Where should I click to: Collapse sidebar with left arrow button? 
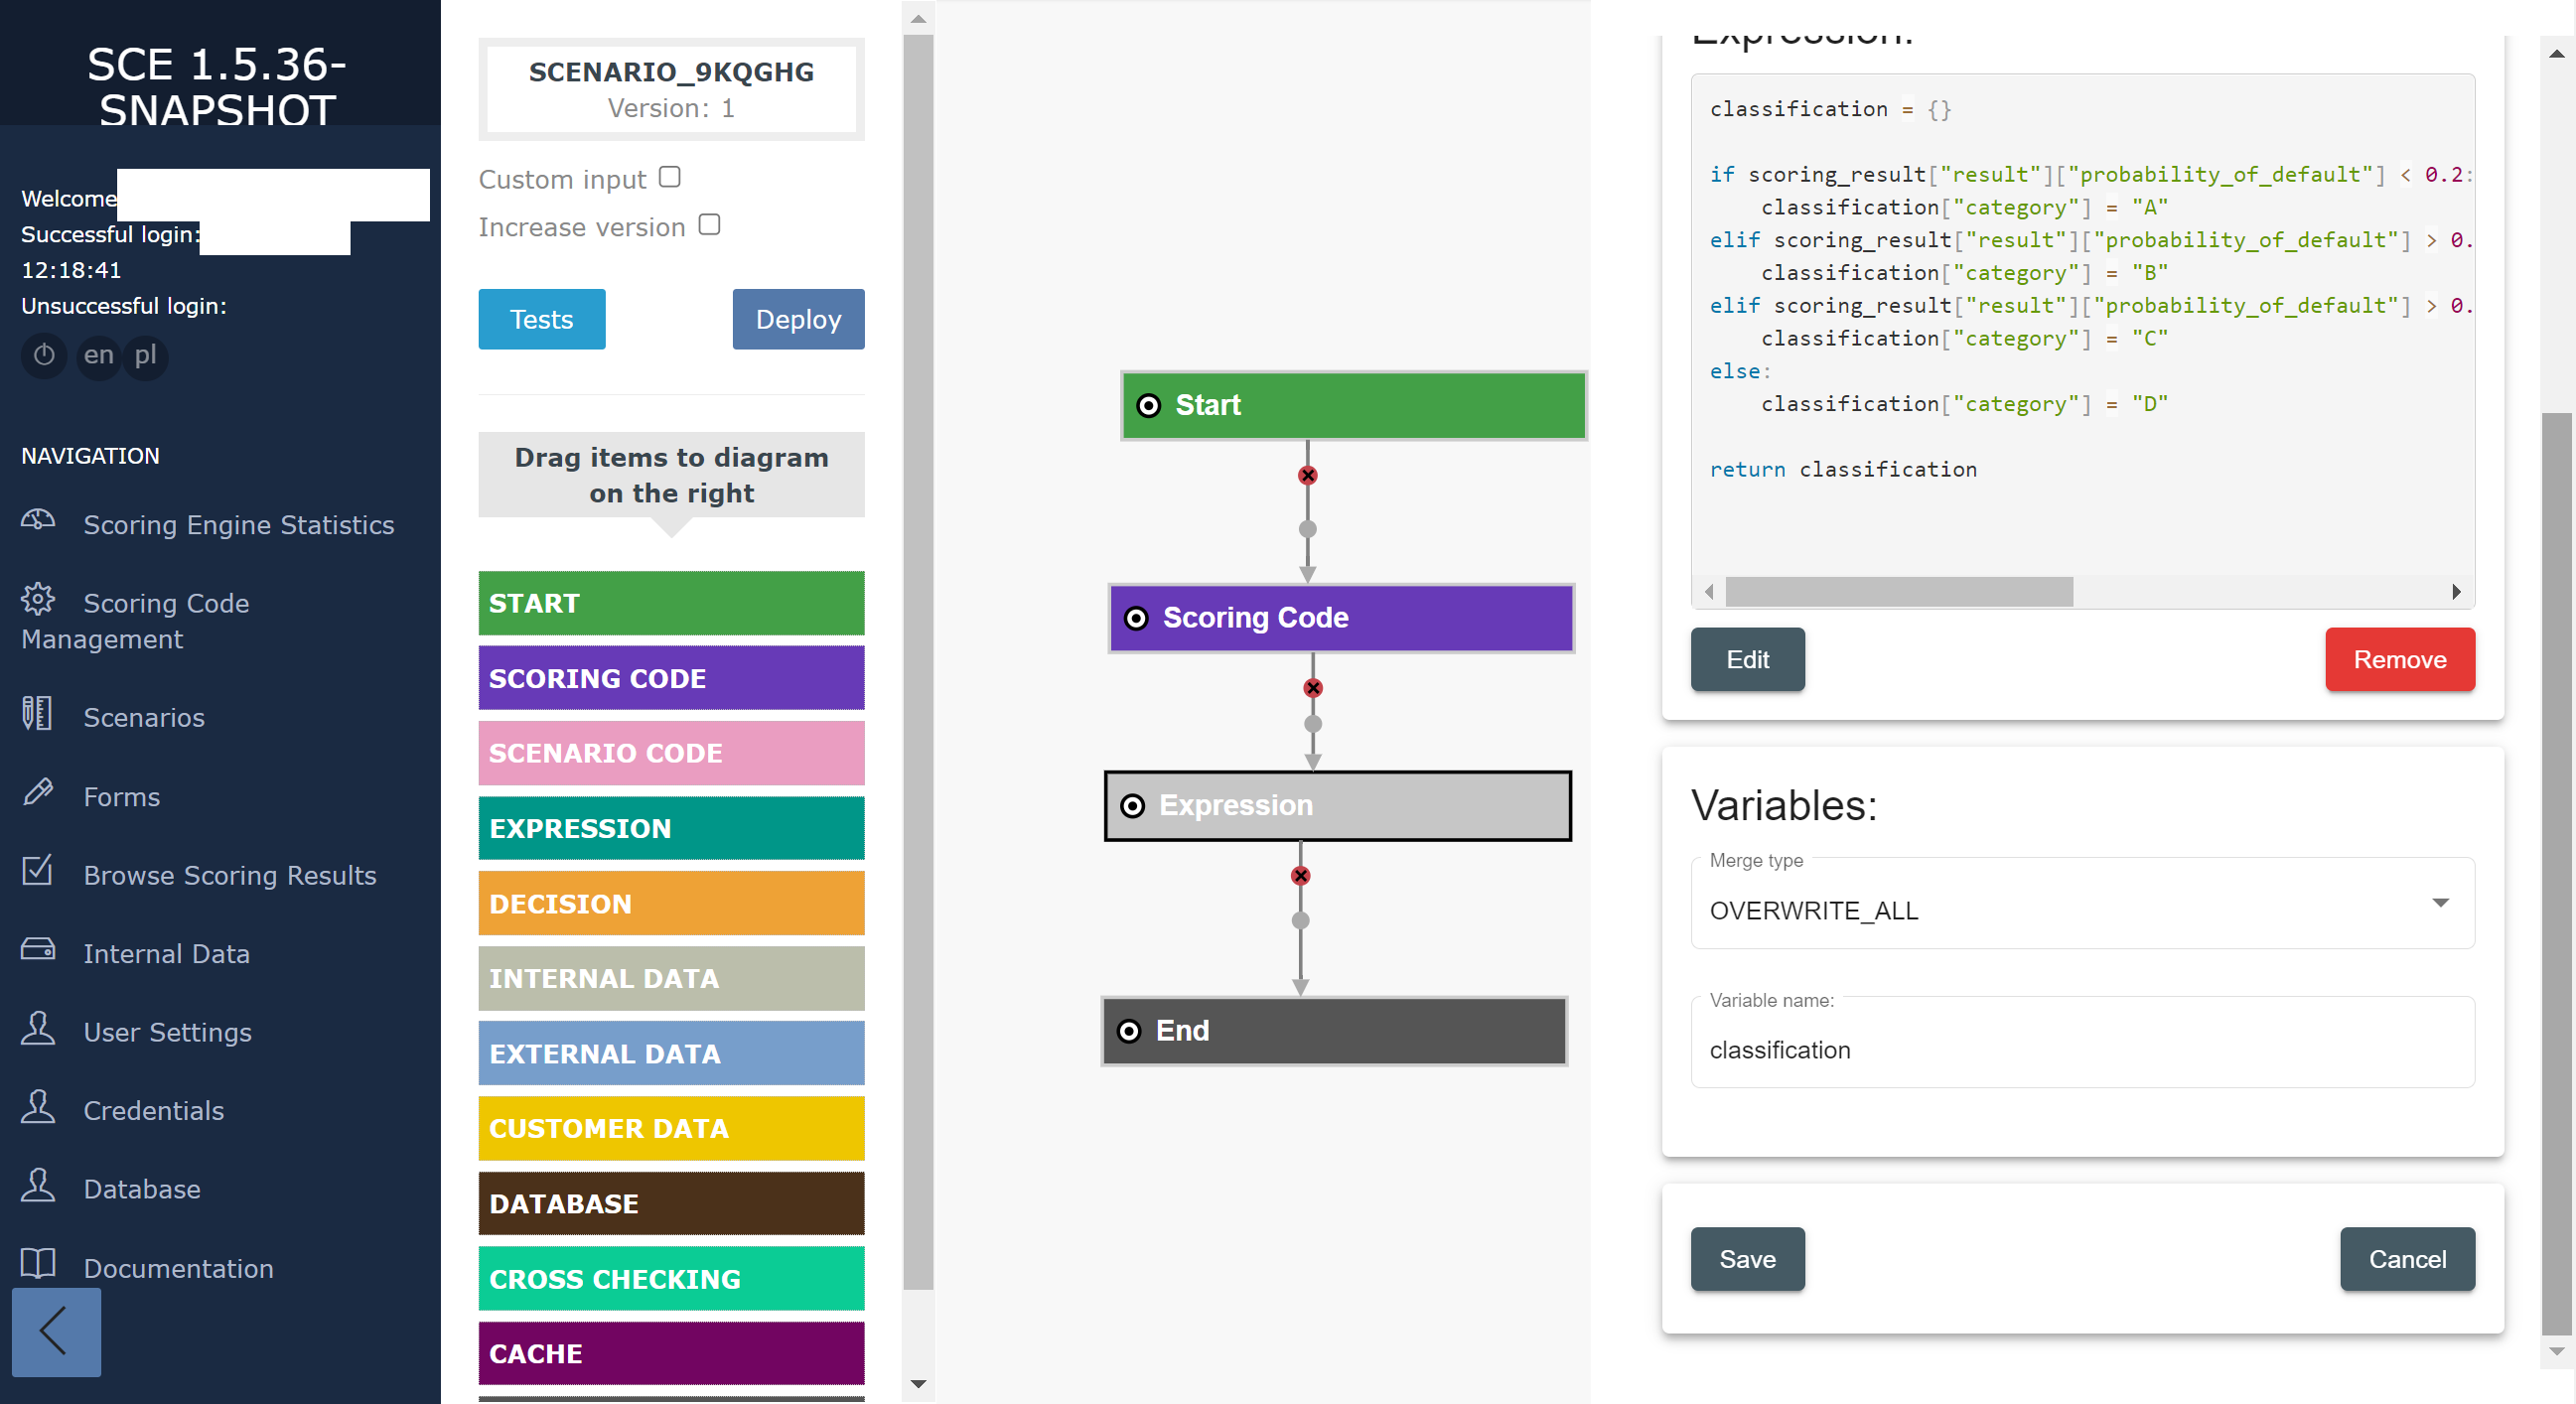(x=56, y=1331)
